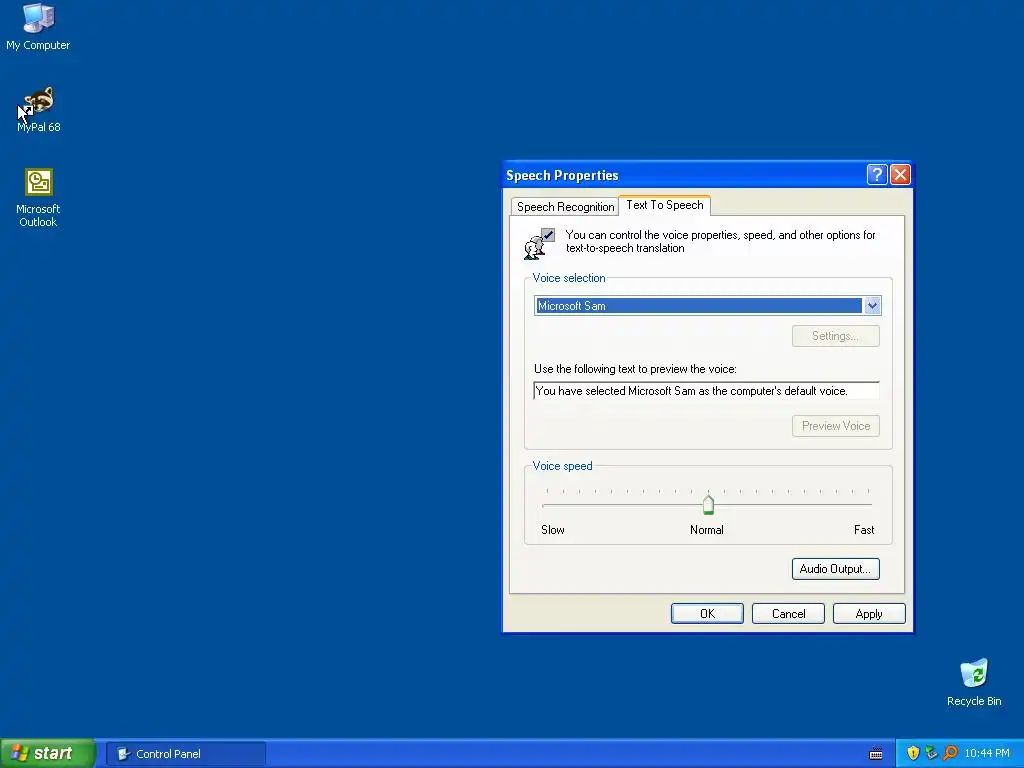Click the disabled Settings button
The image size is (1024, 768).
[835, 336]
